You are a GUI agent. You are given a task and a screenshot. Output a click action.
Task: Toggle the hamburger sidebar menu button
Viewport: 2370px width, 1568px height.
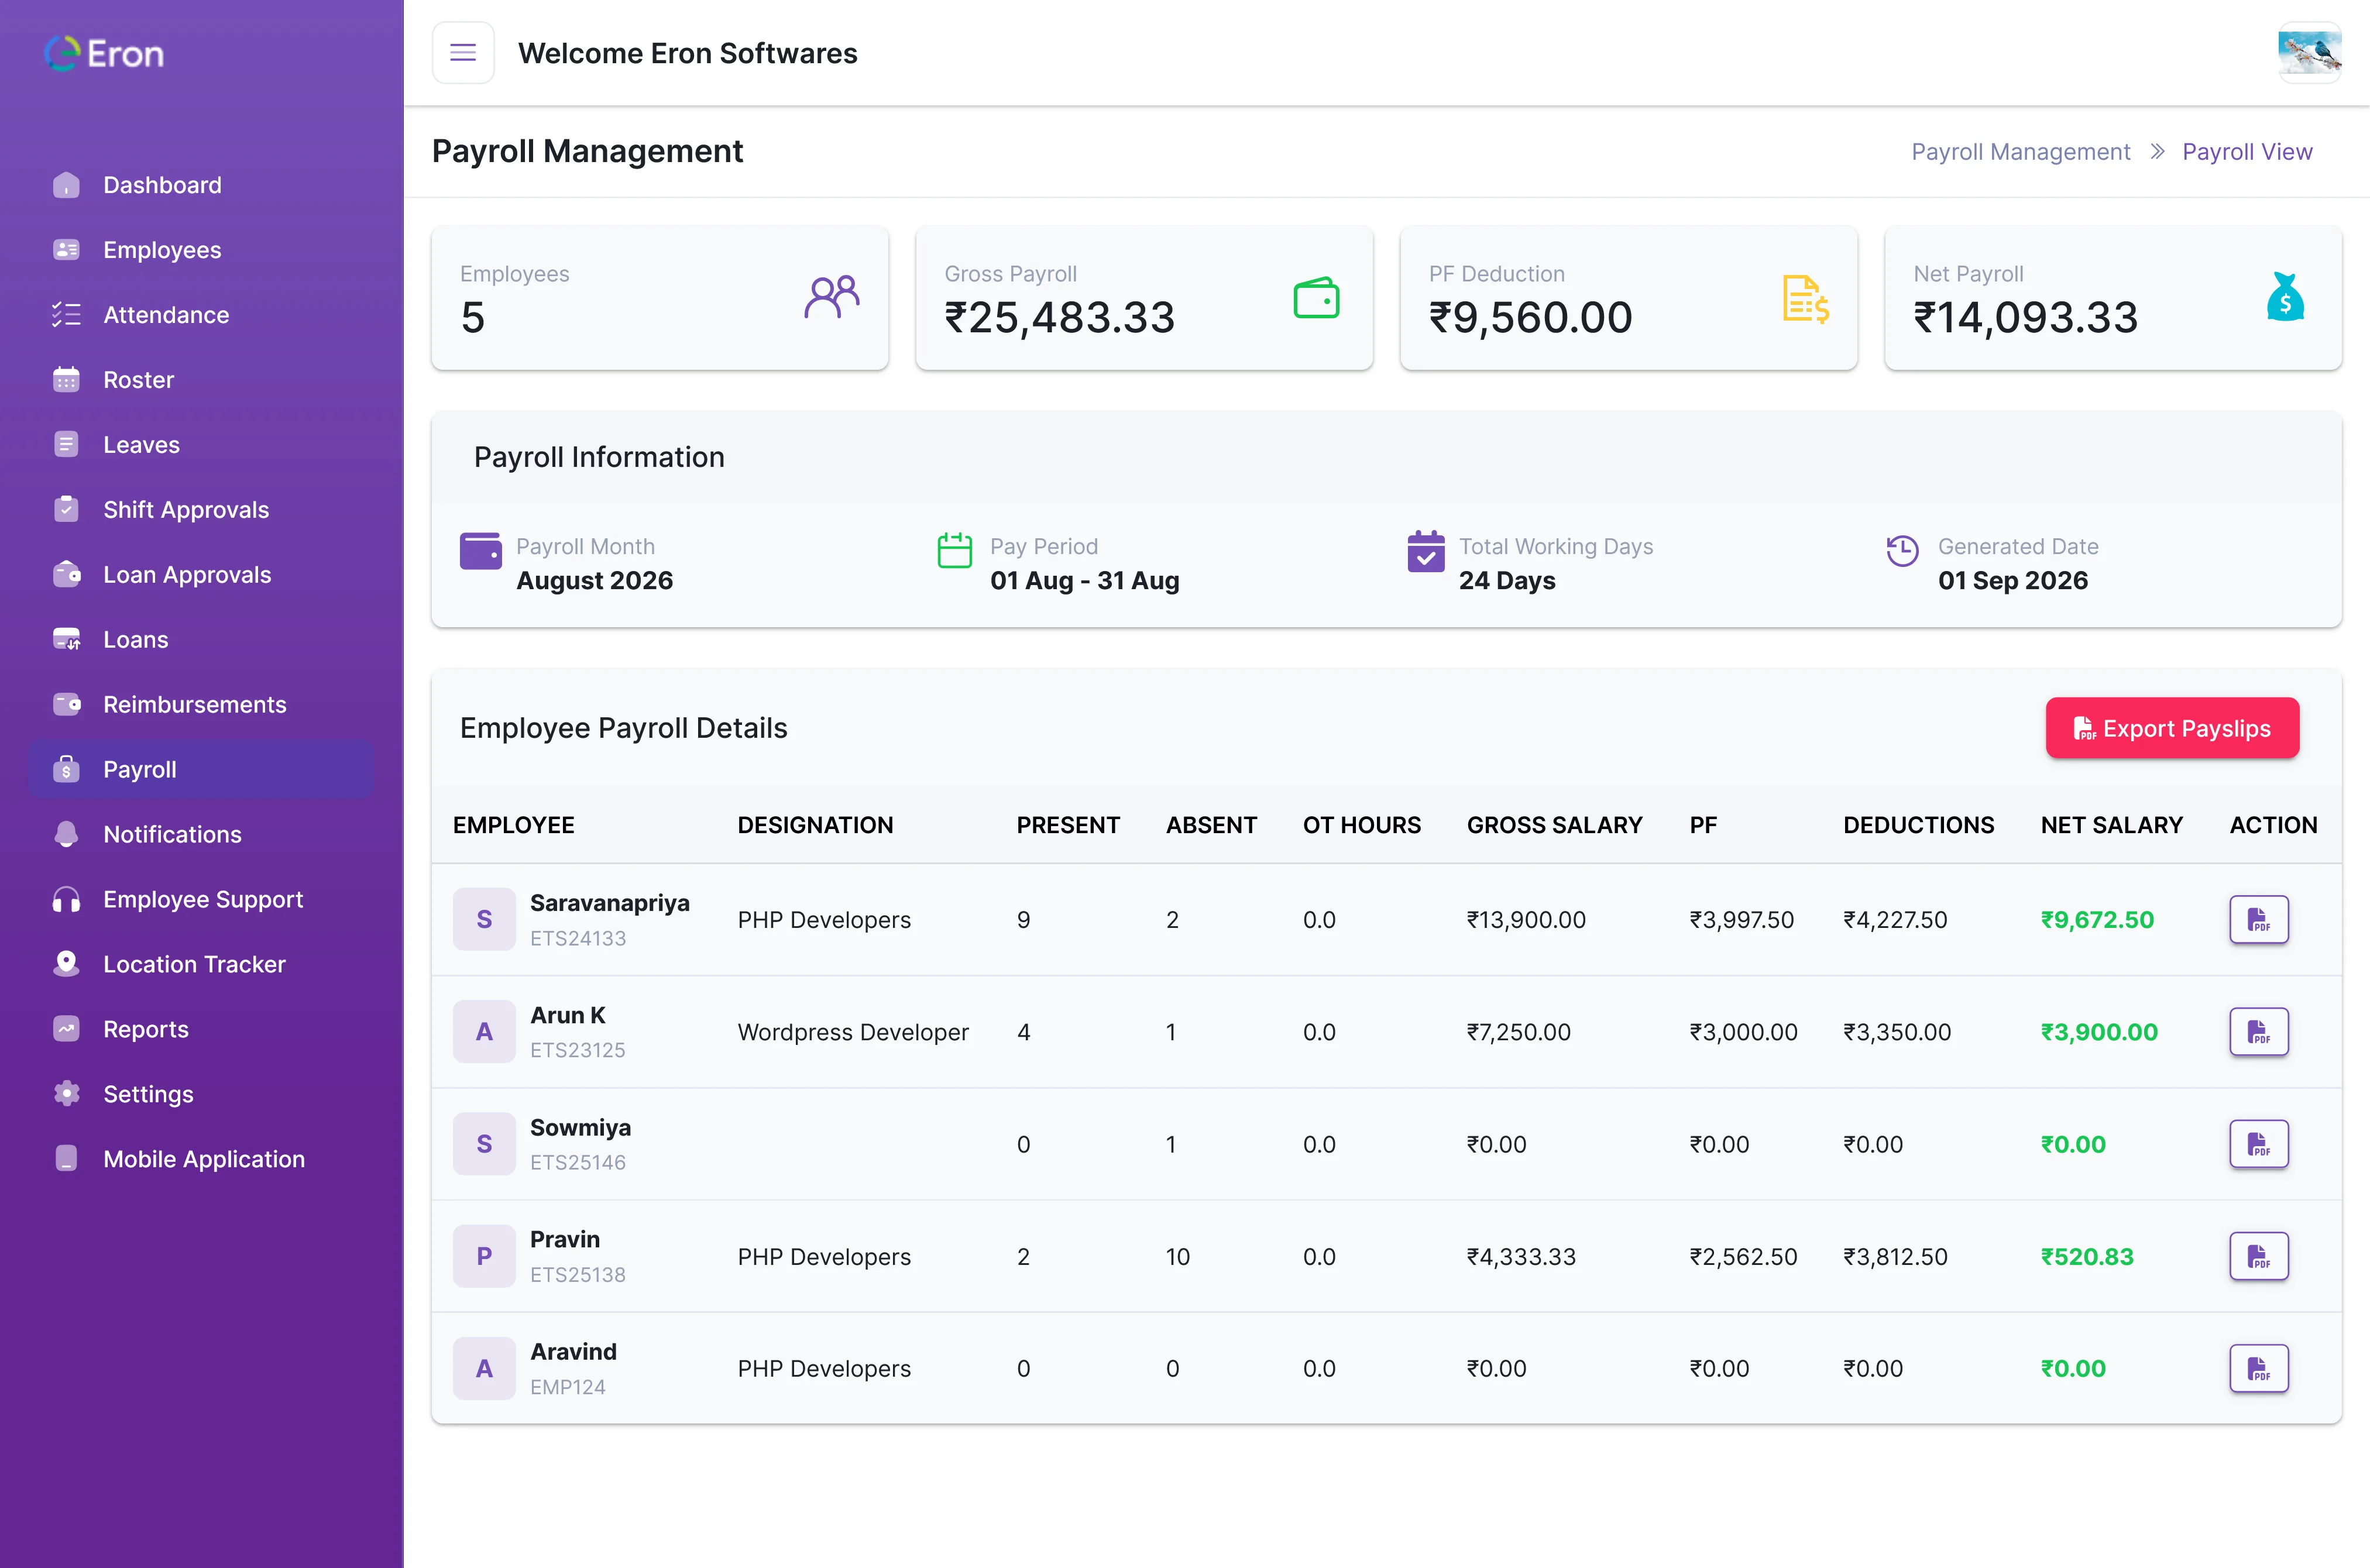463,53
